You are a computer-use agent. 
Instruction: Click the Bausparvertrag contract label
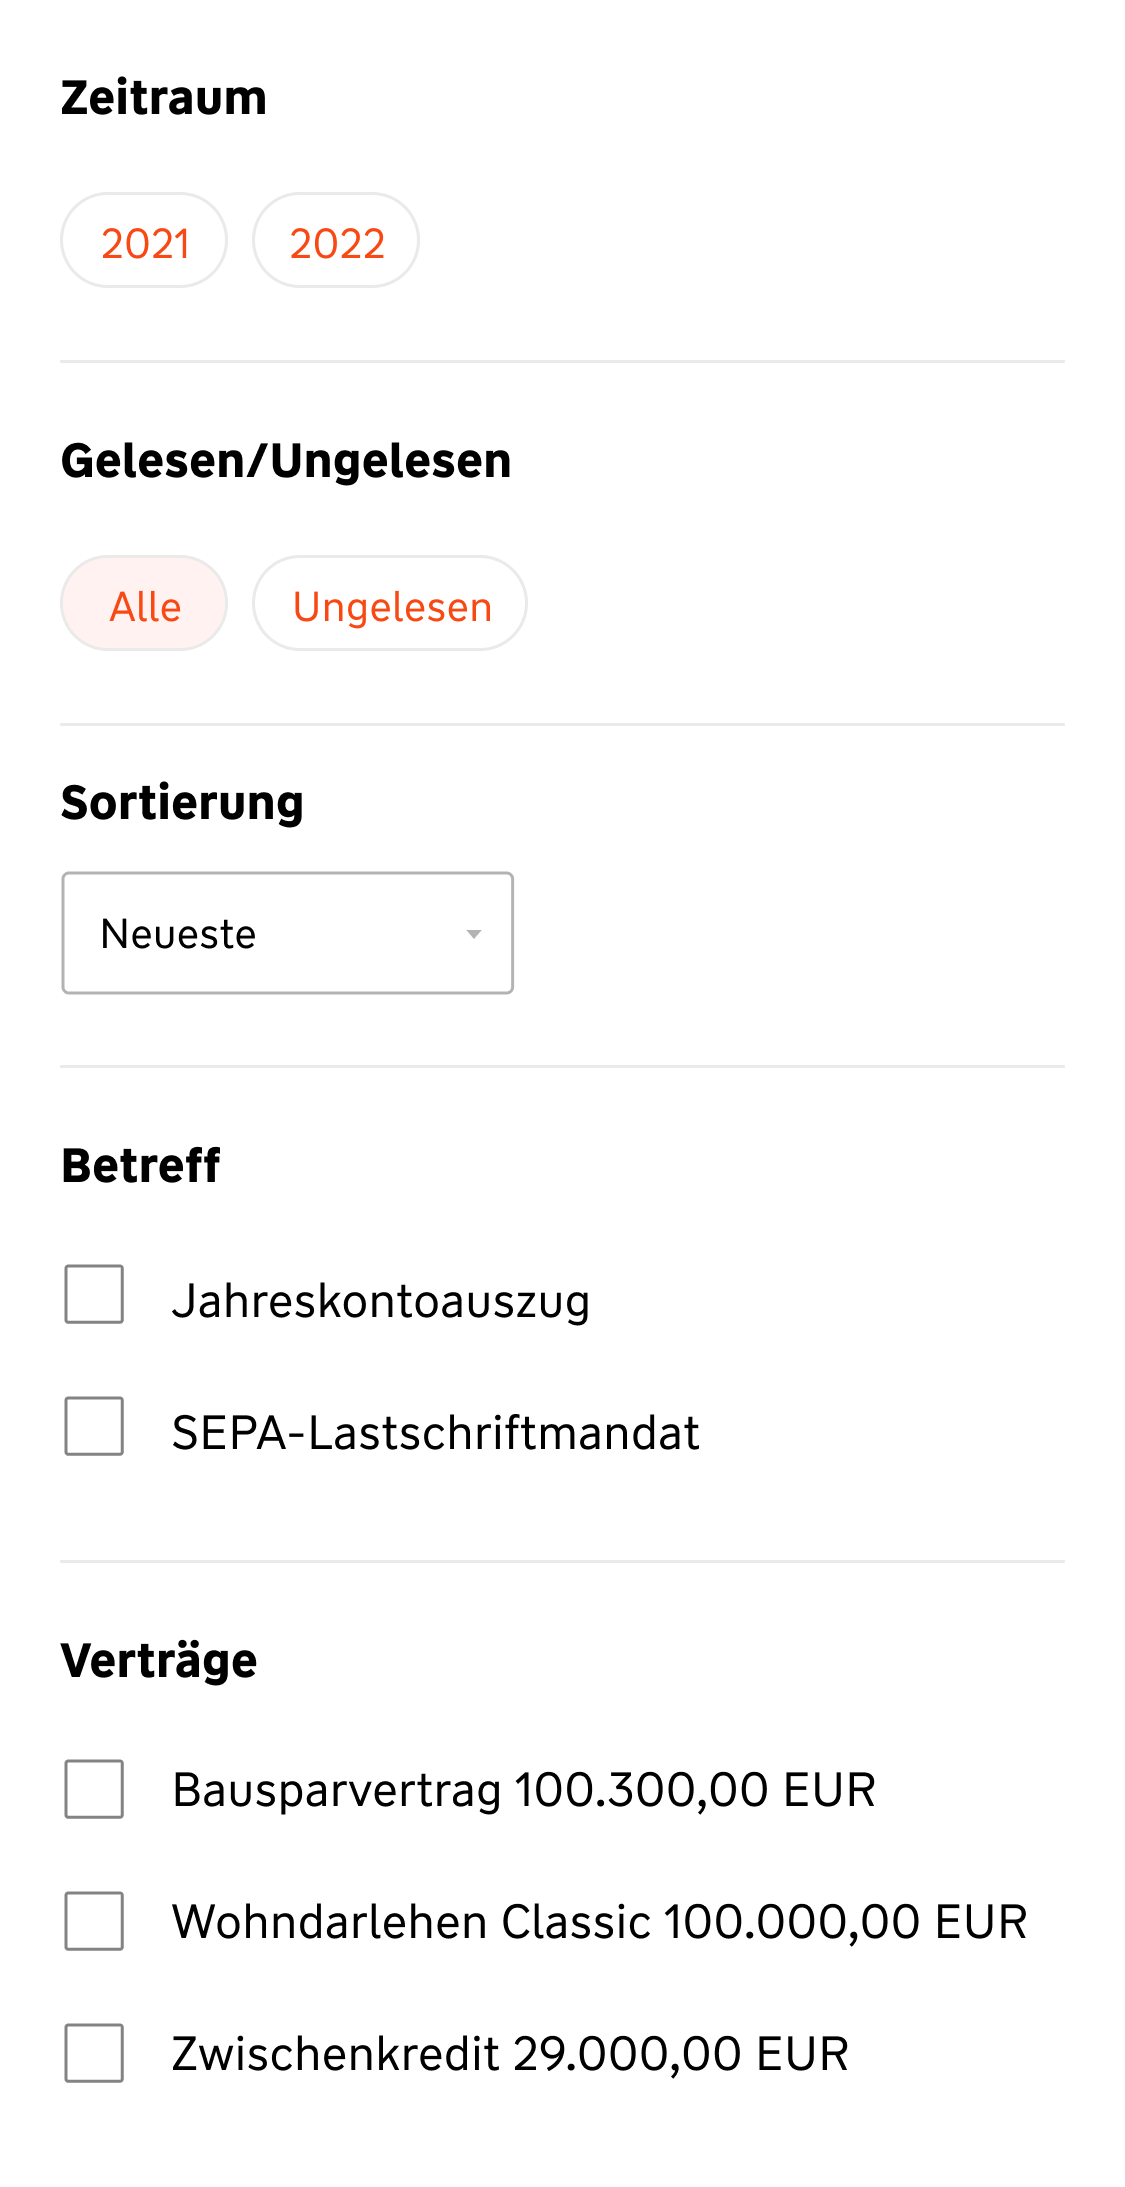coord(523,1790)
